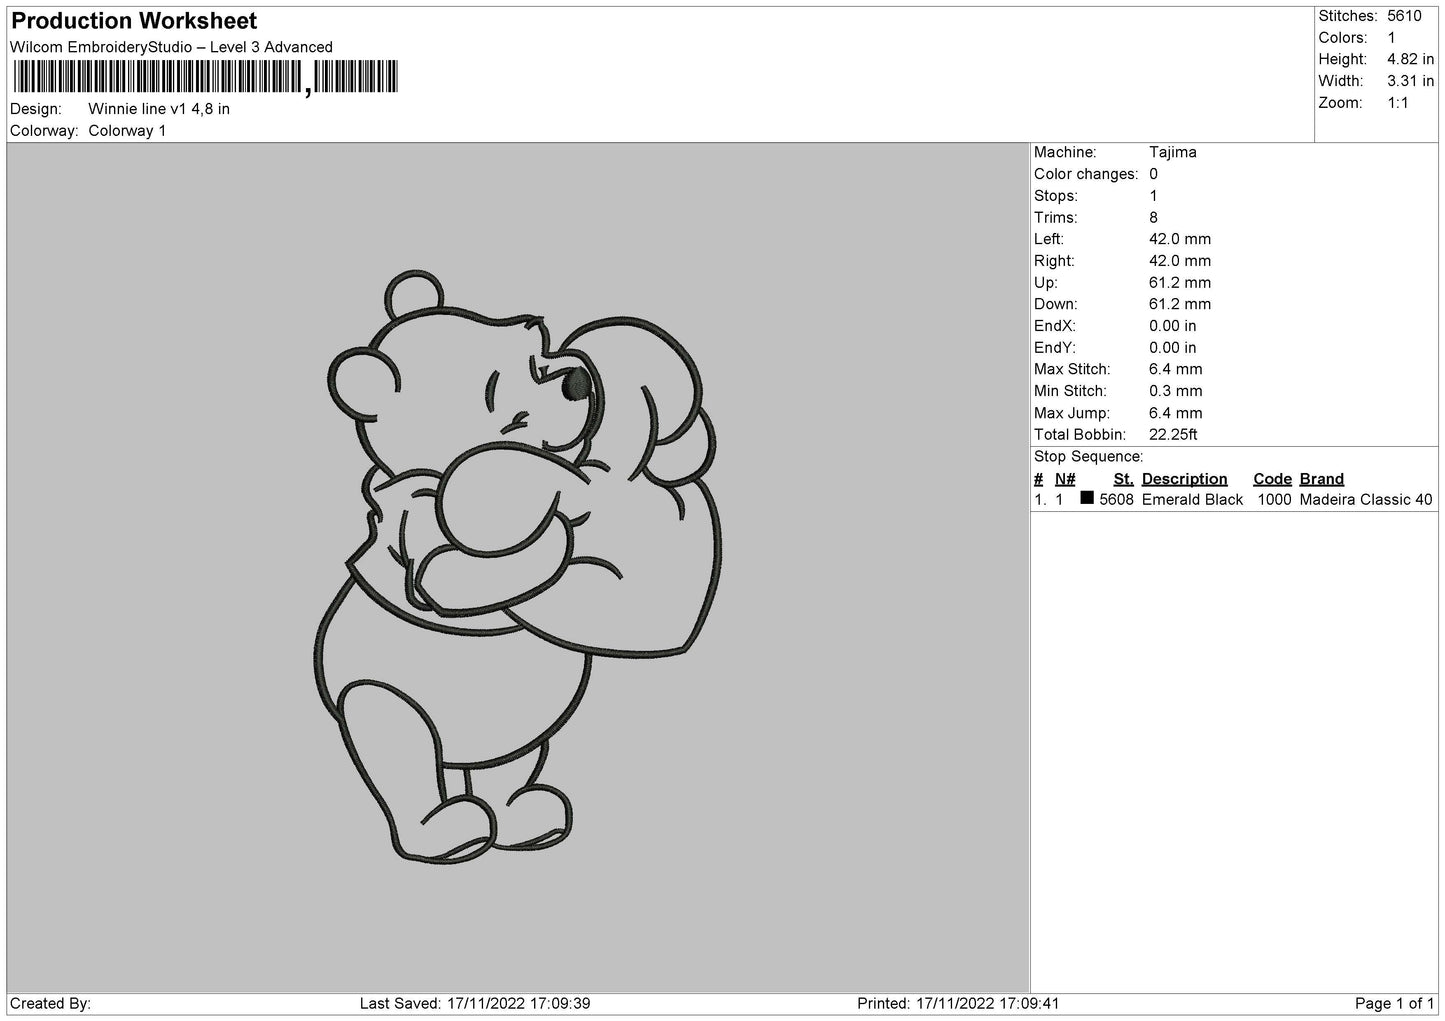Click the Winnie bear embroidery design preview
The height and width of the screenshot is (1021, 1445).
(x=518, y=567)
